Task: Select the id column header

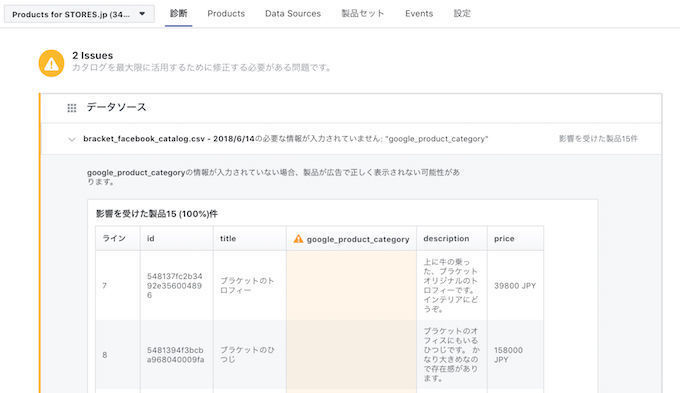Action: 177,239
